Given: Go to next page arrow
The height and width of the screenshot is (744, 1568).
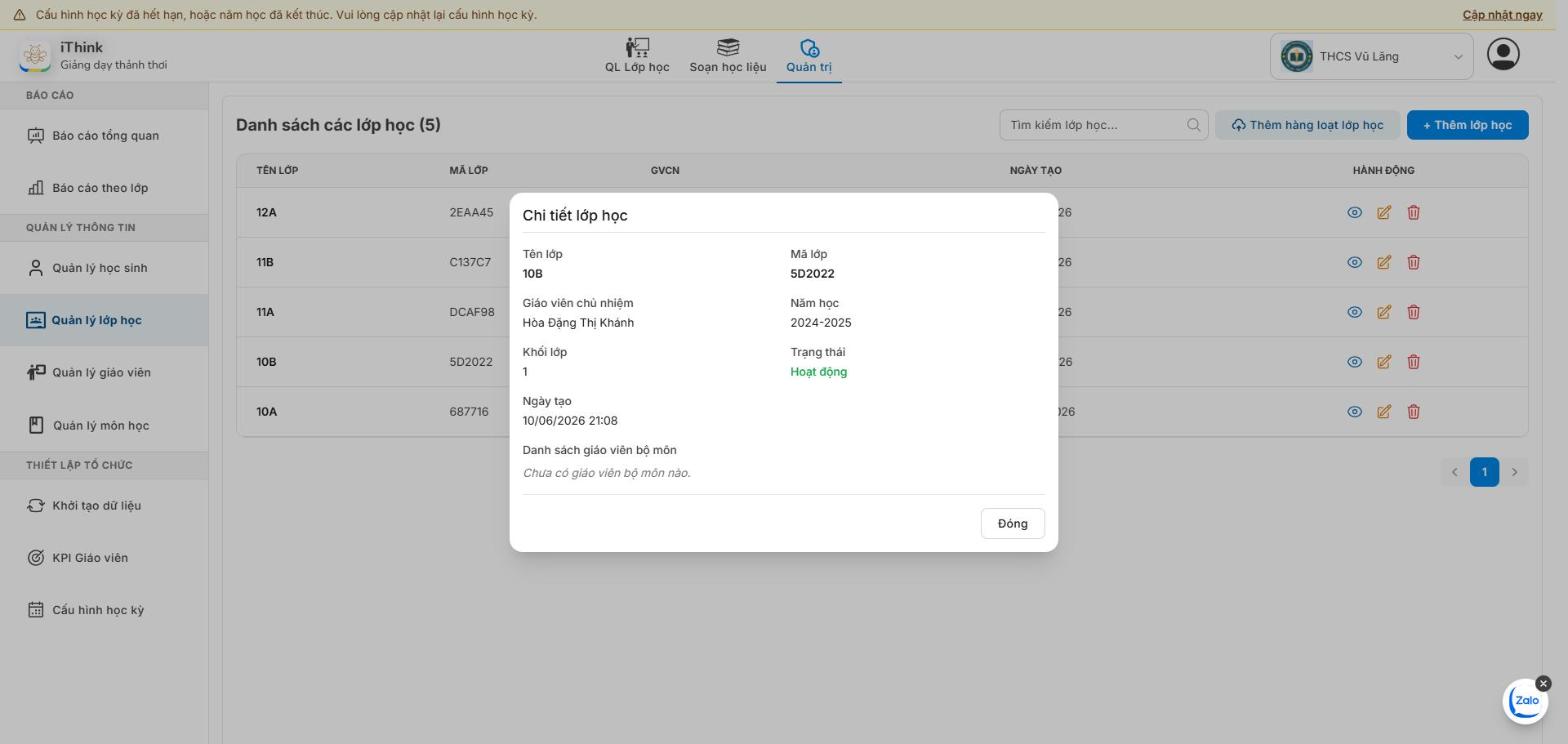Looking at the screenshot, I should pos(1515,472).
